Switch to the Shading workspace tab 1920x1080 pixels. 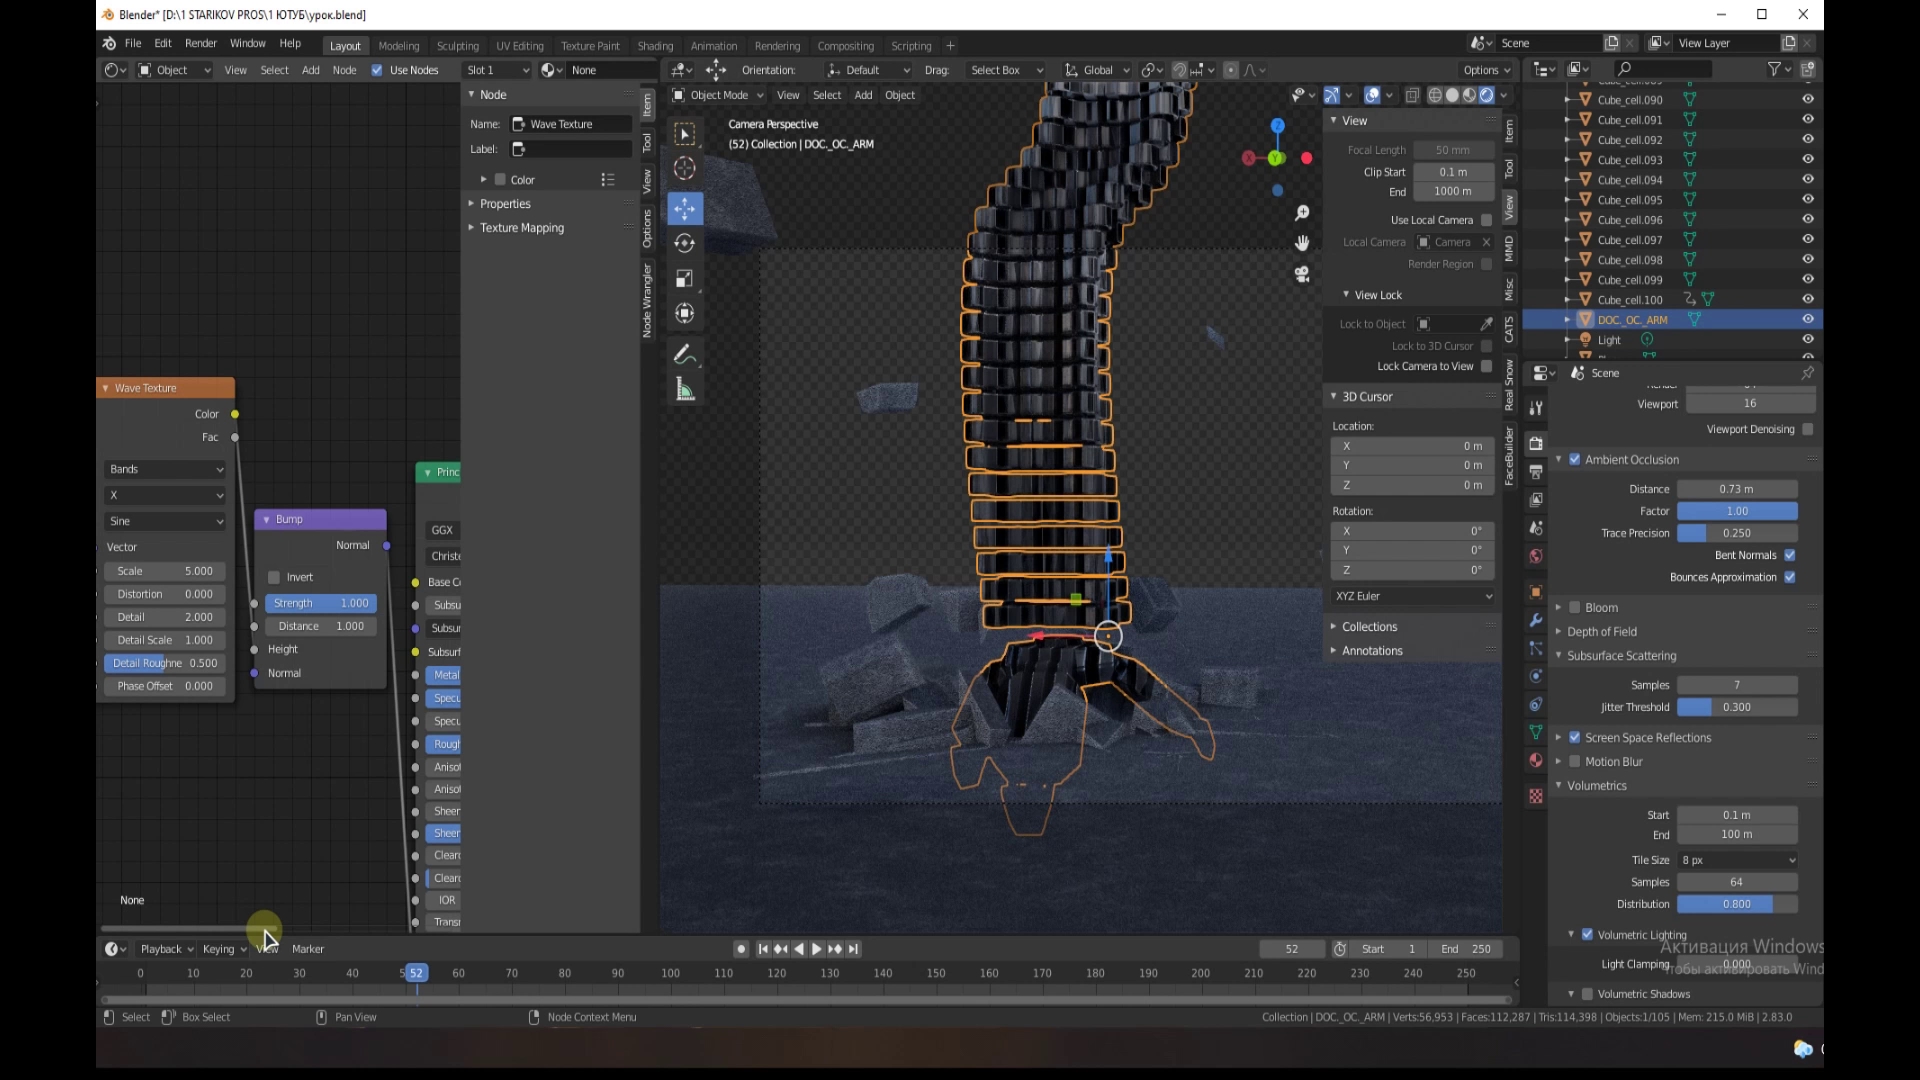click(x=655, y=46)
